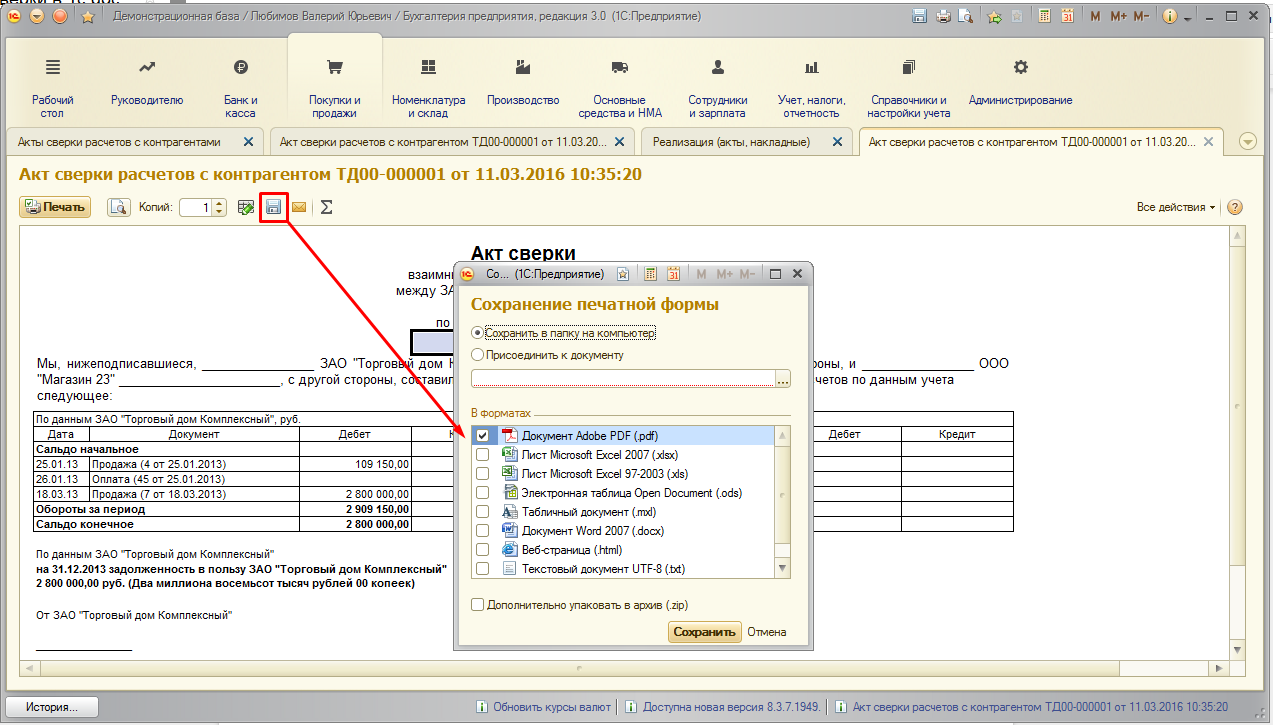1273x725 pixels.
Task: Click the folder path ellipsis browse button
Action: click(x=783, y=379)
